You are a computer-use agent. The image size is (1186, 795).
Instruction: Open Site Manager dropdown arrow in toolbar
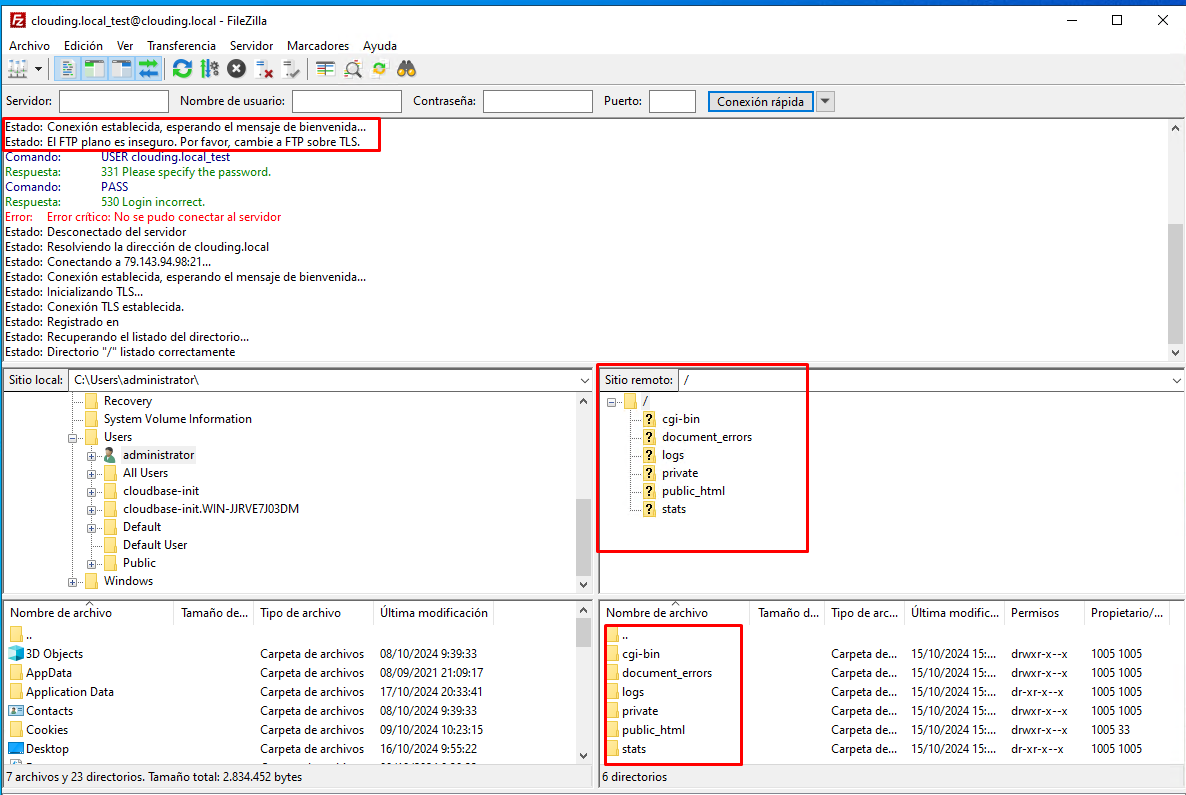[38, 70]
